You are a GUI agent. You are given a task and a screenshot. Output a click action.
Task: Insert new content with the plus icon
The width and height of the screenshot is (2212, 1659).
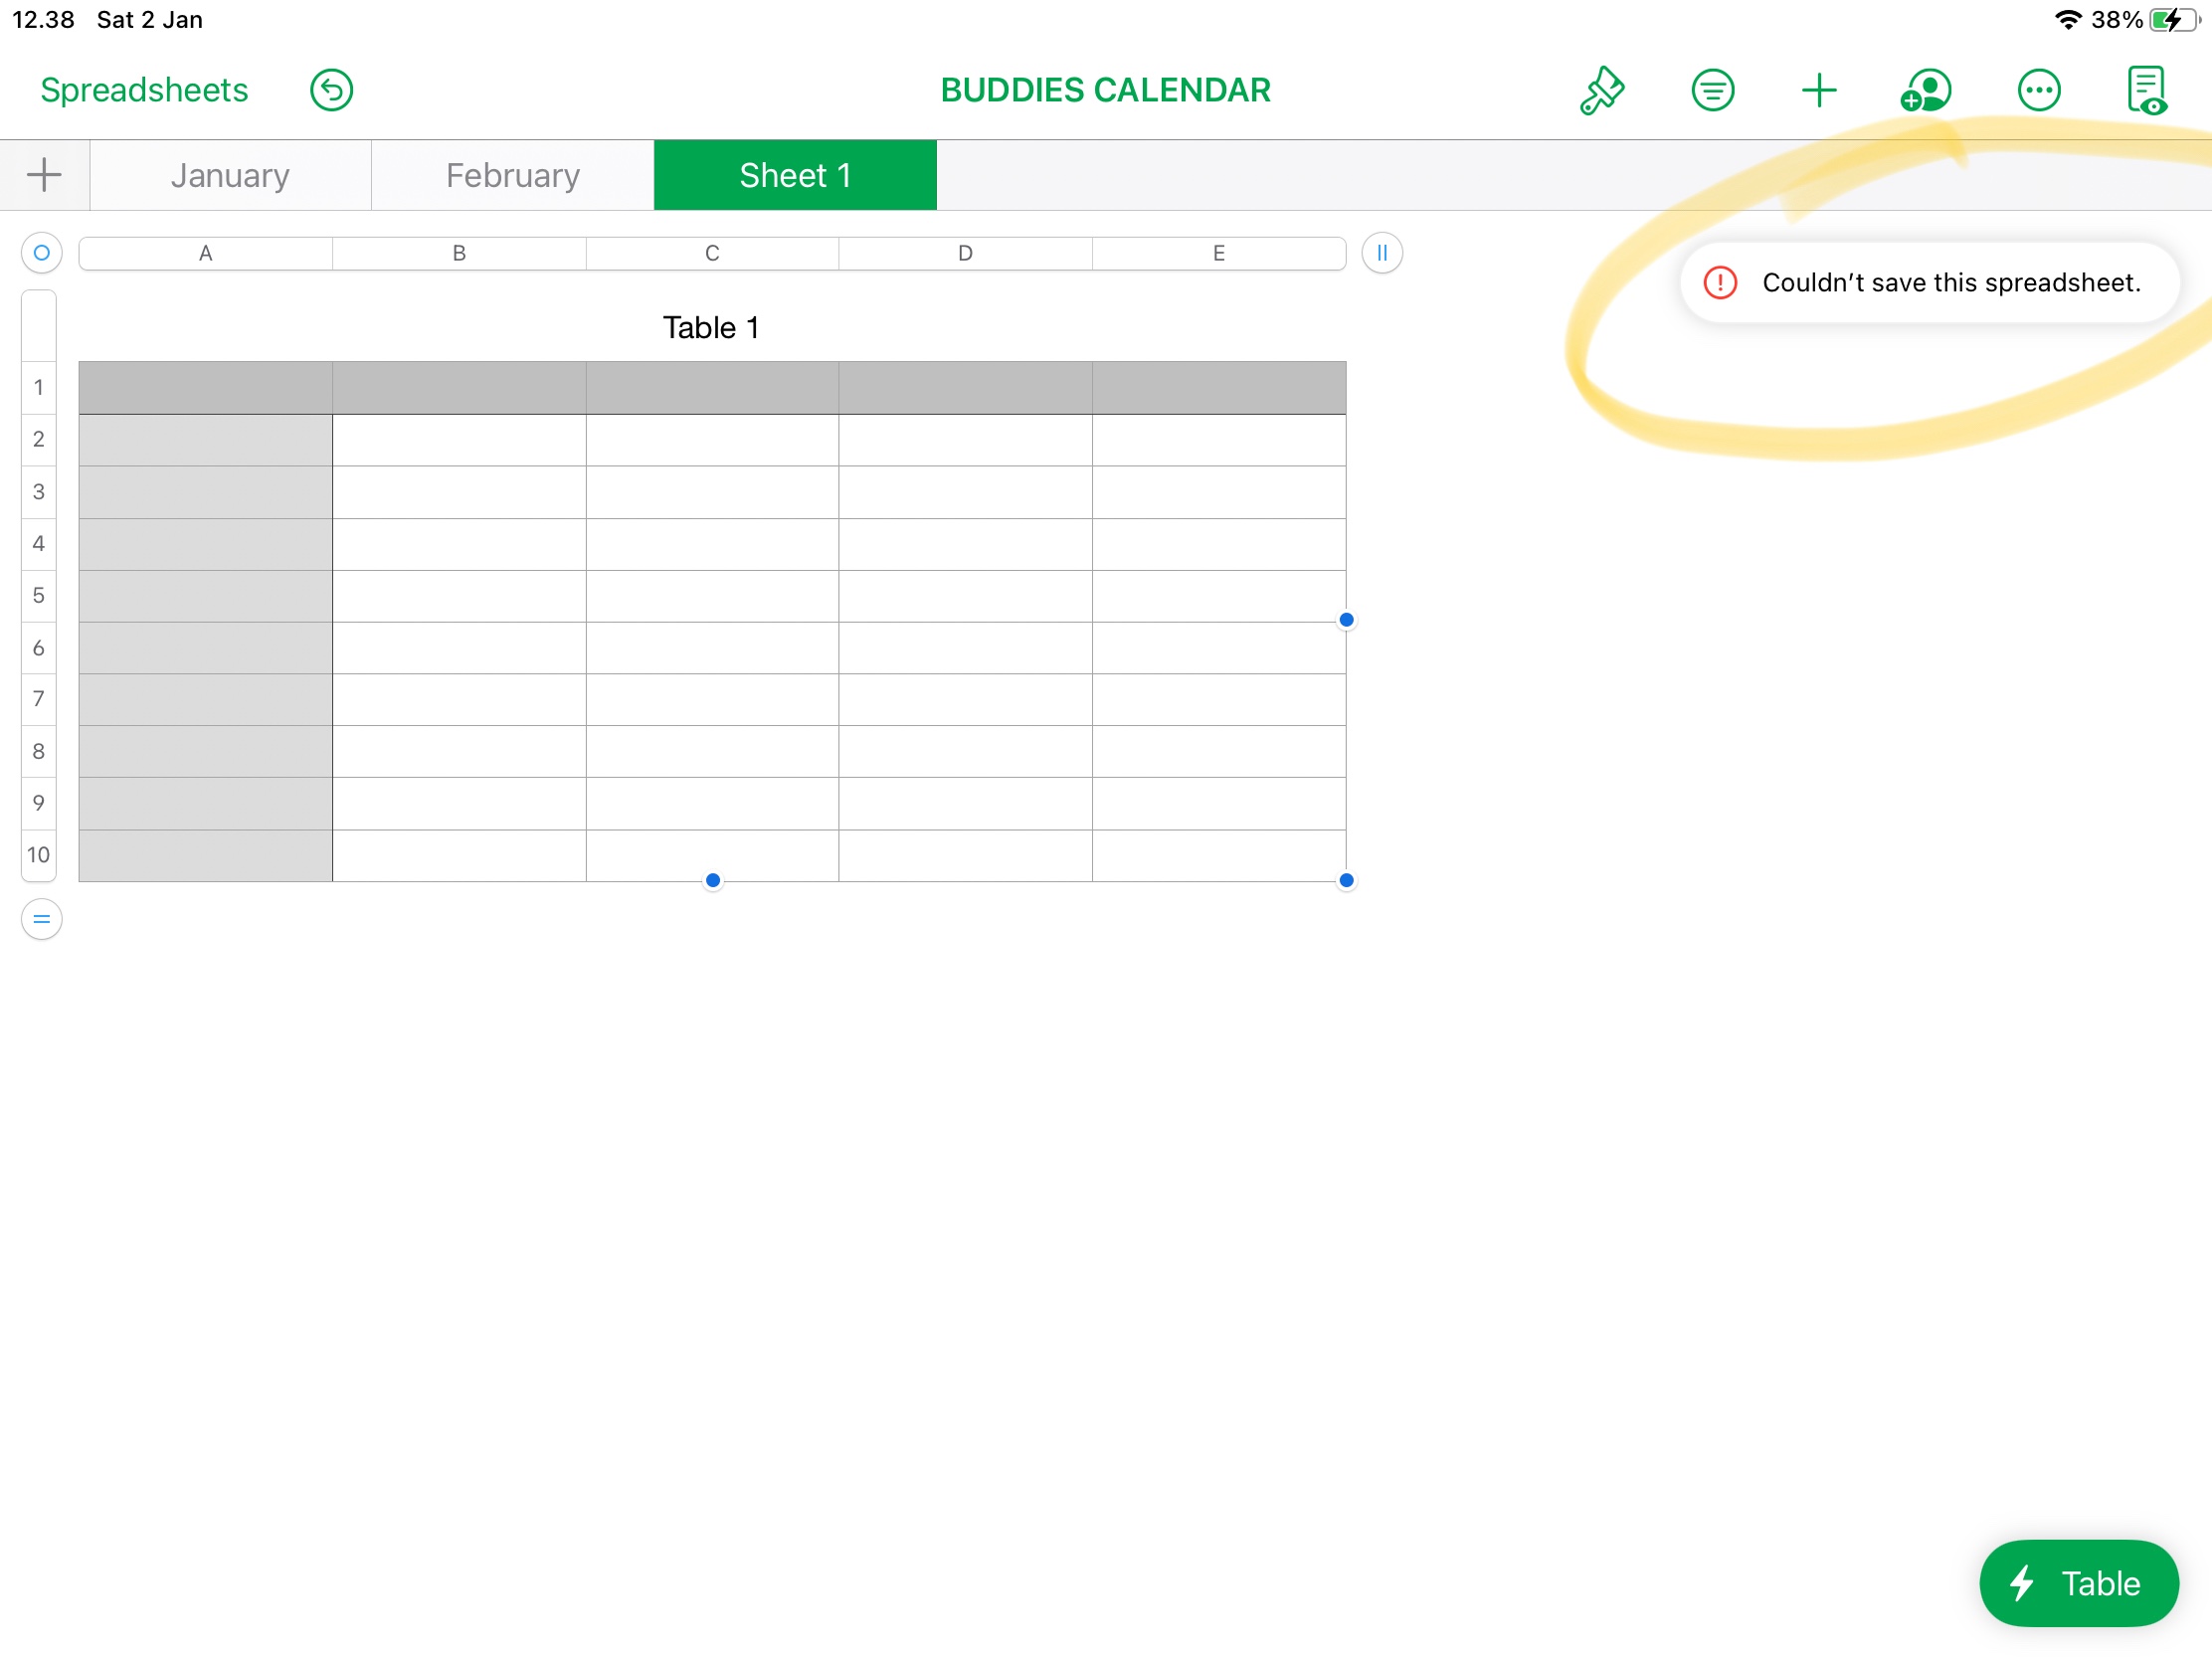(1818, 90)
